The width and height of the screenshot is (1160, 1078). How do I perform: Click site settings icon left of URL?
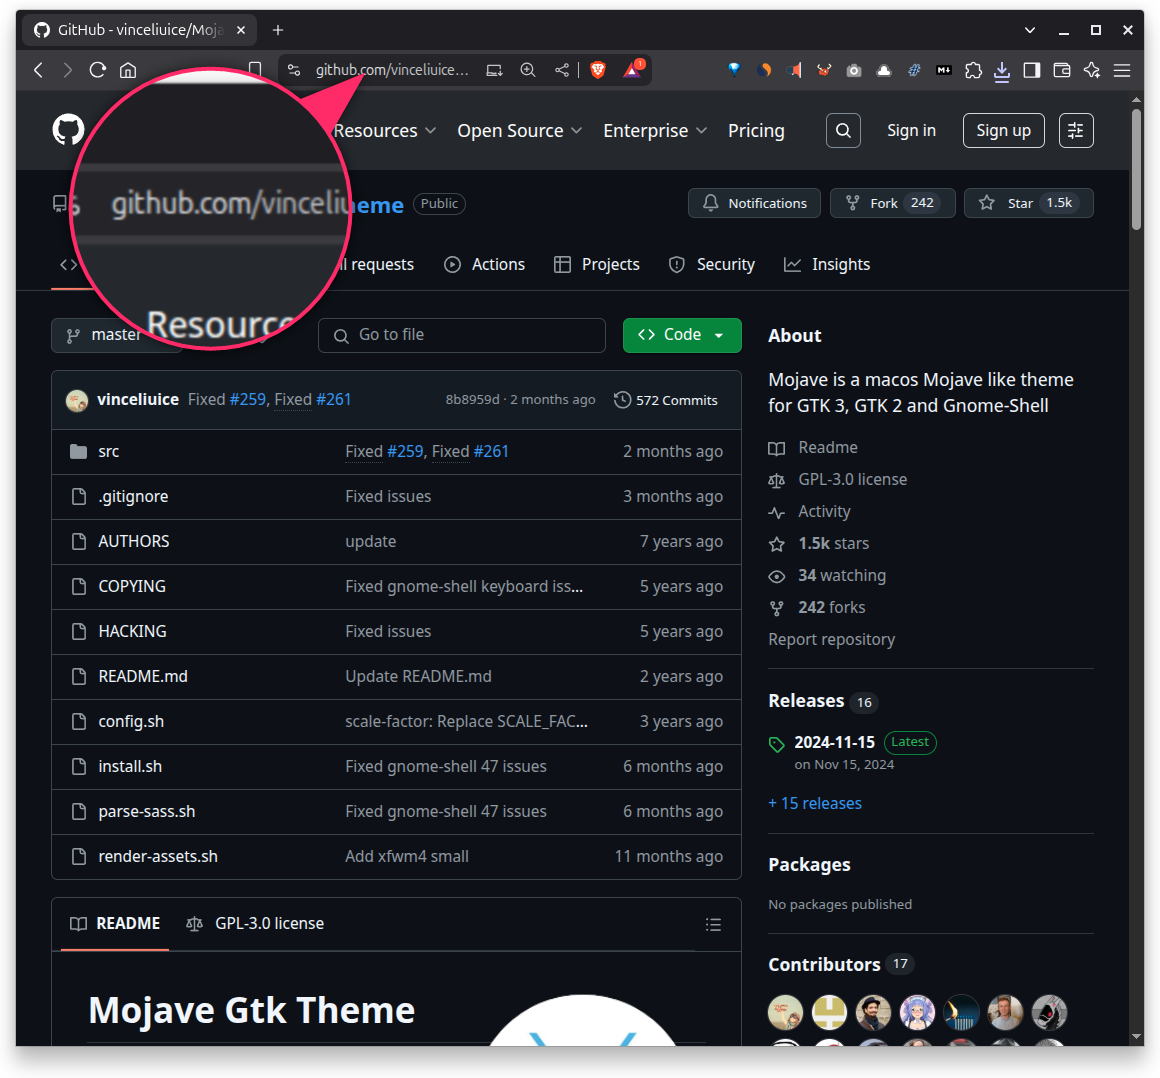click(x=294, y=70)
